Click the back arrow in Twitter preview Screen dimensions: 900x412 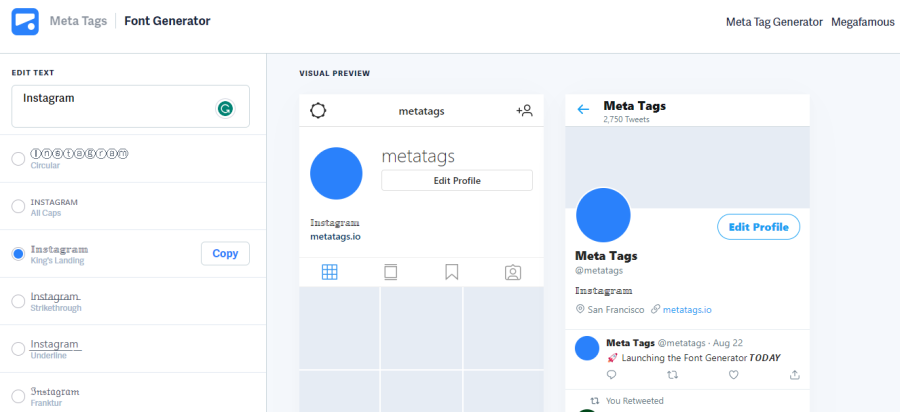pyautogui.click(x=583, y=110)
